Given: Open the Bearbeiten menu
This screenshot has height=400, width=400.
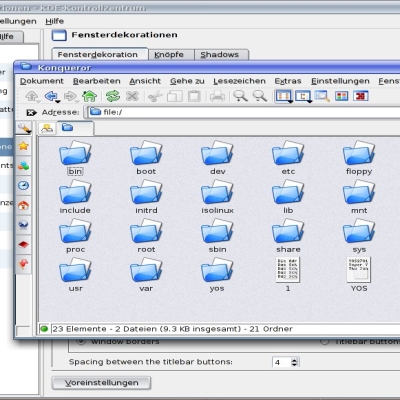Looking at the screenshot, I should (x=97, y=81).
